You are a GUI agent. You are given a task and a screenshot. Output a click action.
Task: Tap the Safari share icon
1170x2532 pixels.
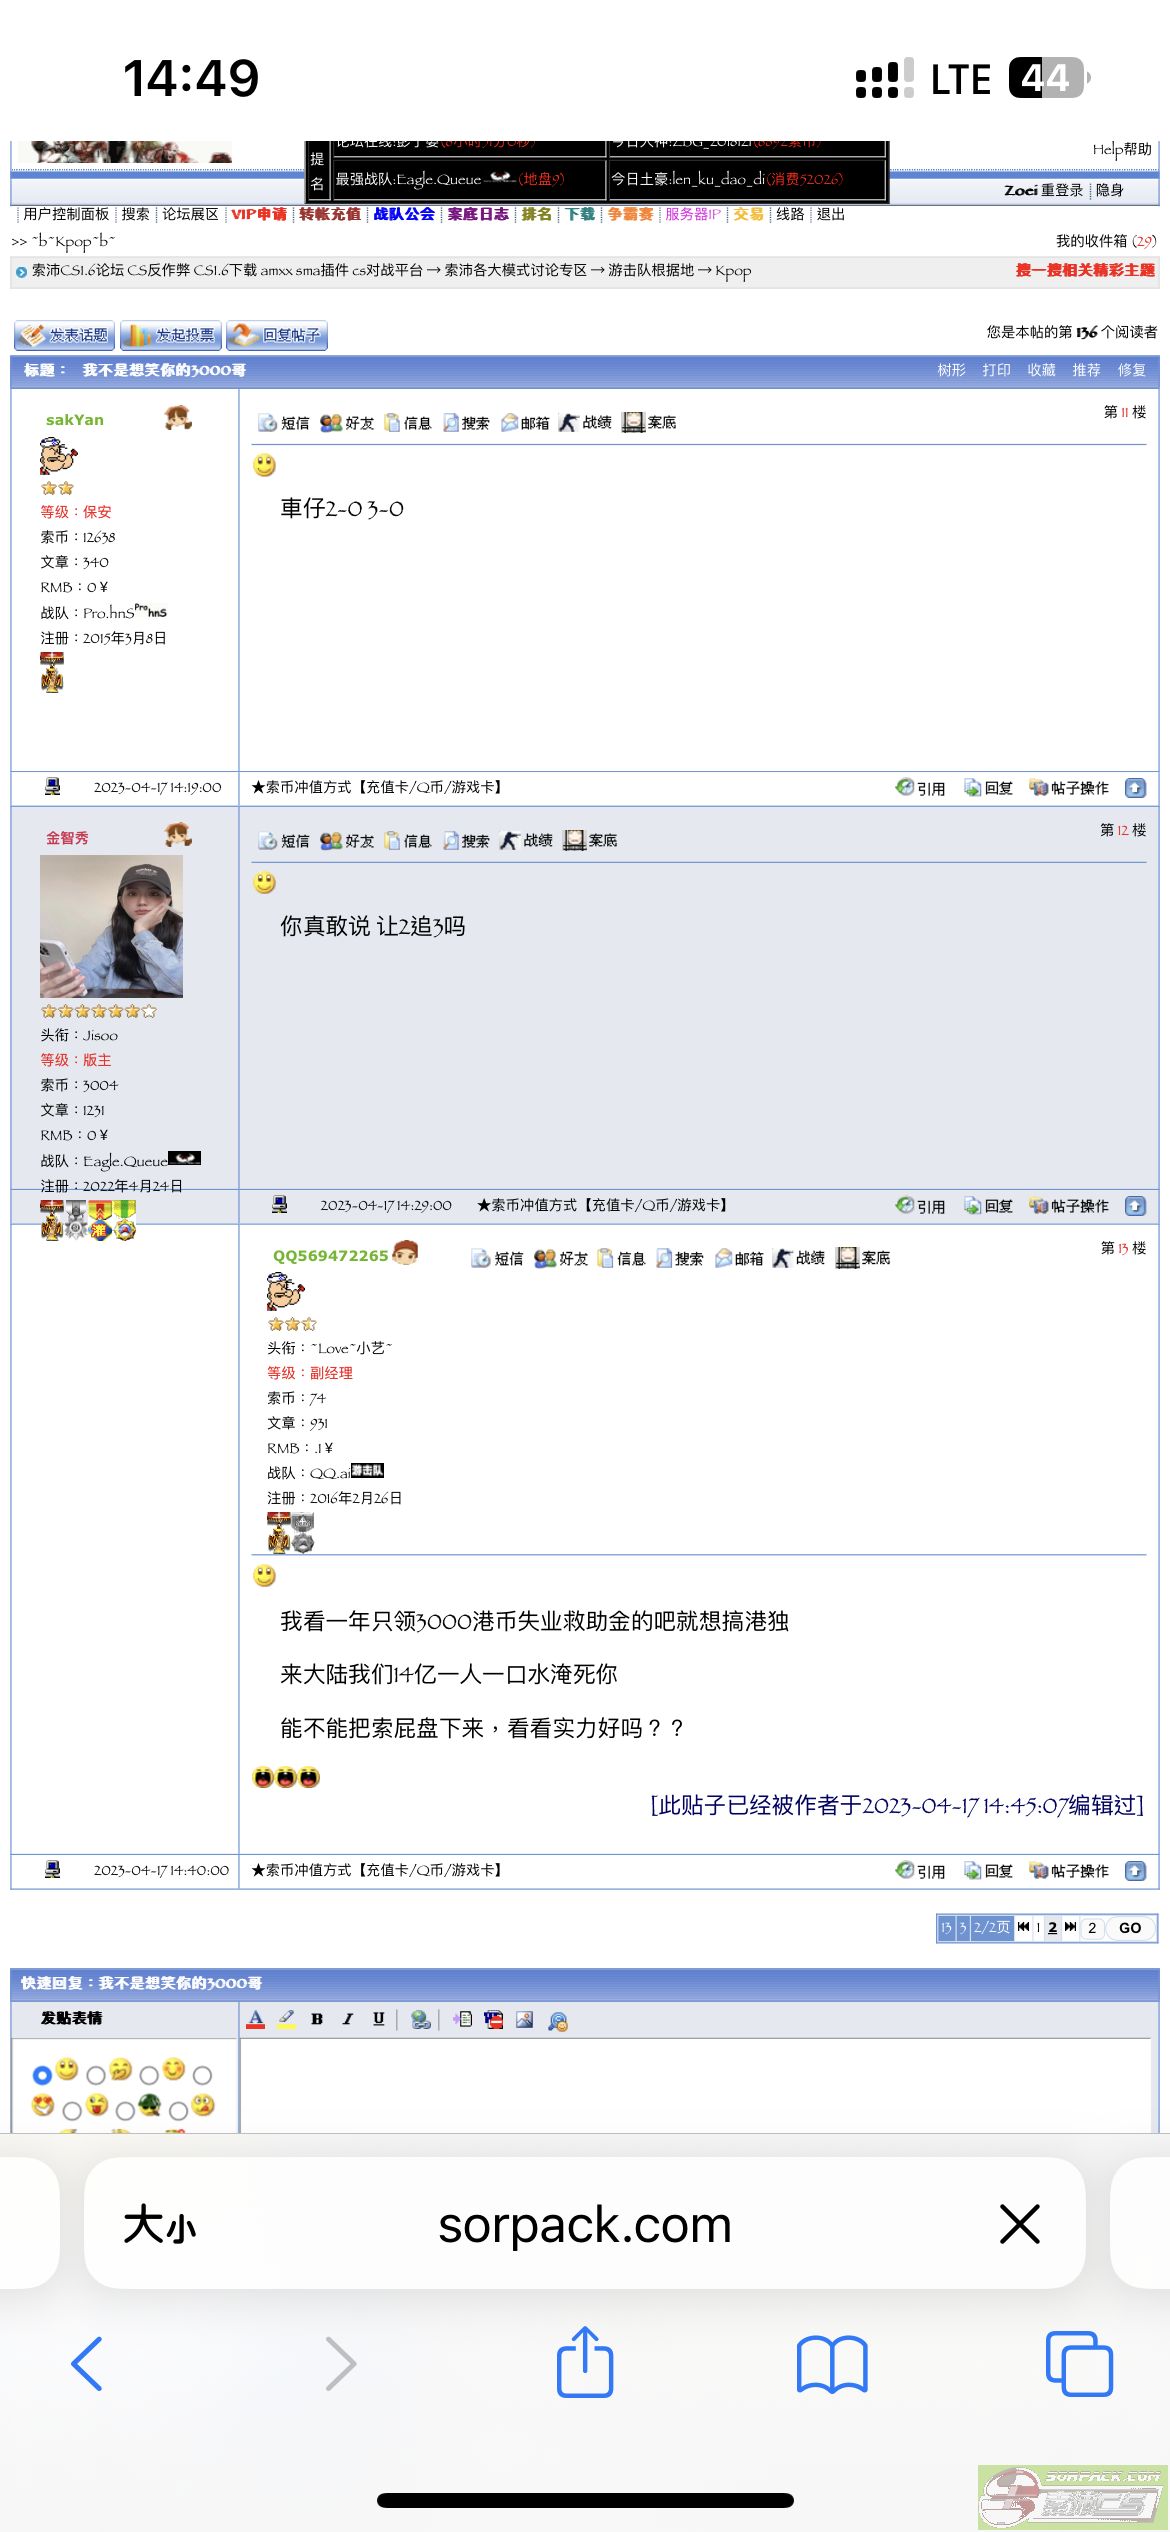[x=585, y=2362]
